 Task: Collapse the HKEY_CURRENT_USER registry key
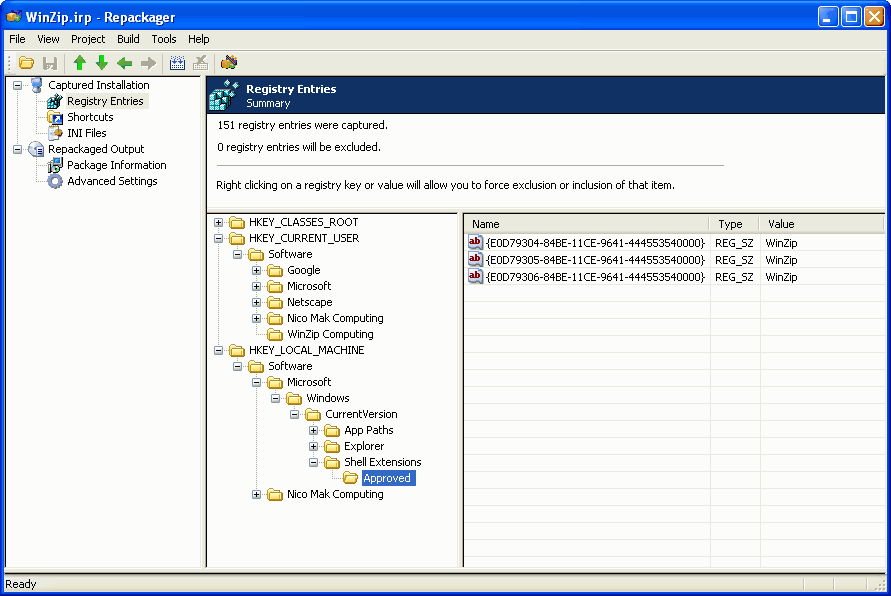(219, 238)
